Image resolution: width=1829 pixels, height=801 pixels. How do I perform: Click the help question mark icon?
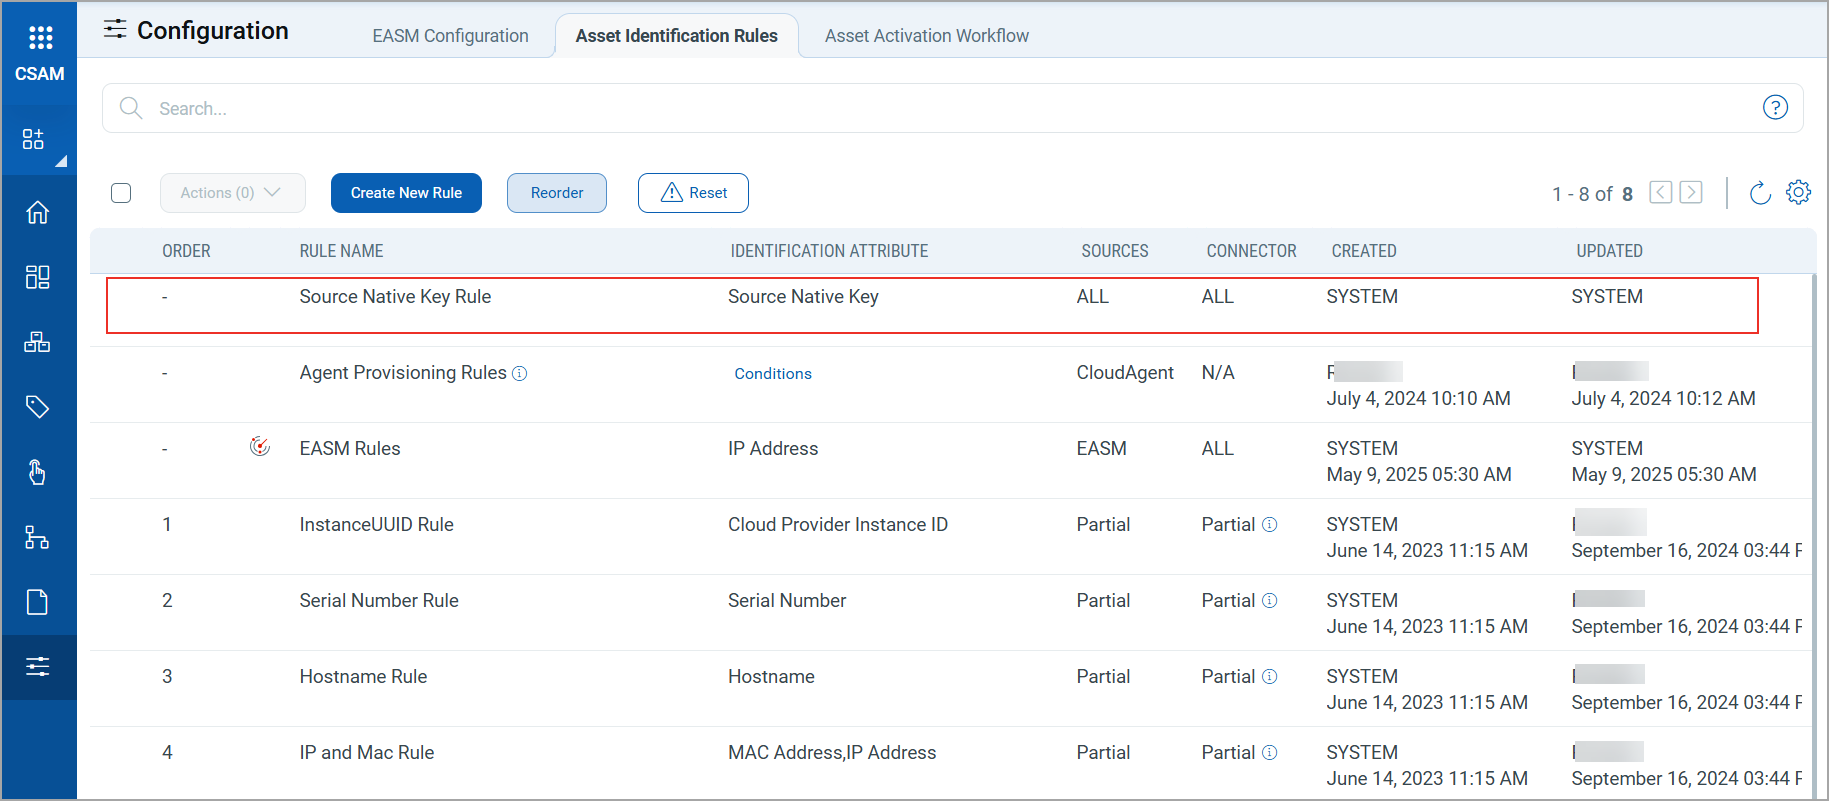coord(1775,108)
